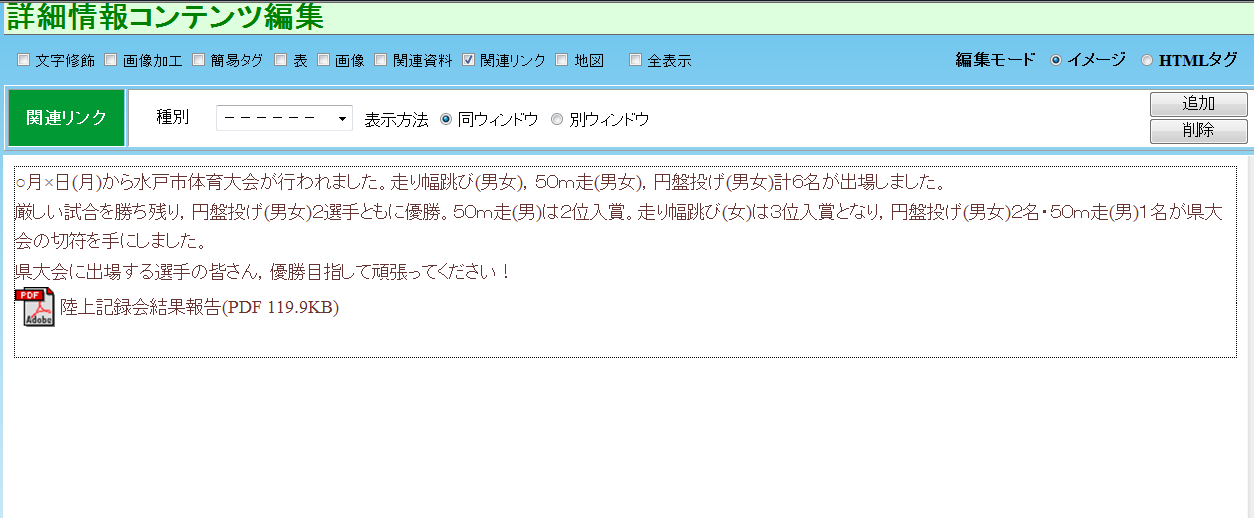Enable the 関連資料 checkbox

(x=381, y=60)
